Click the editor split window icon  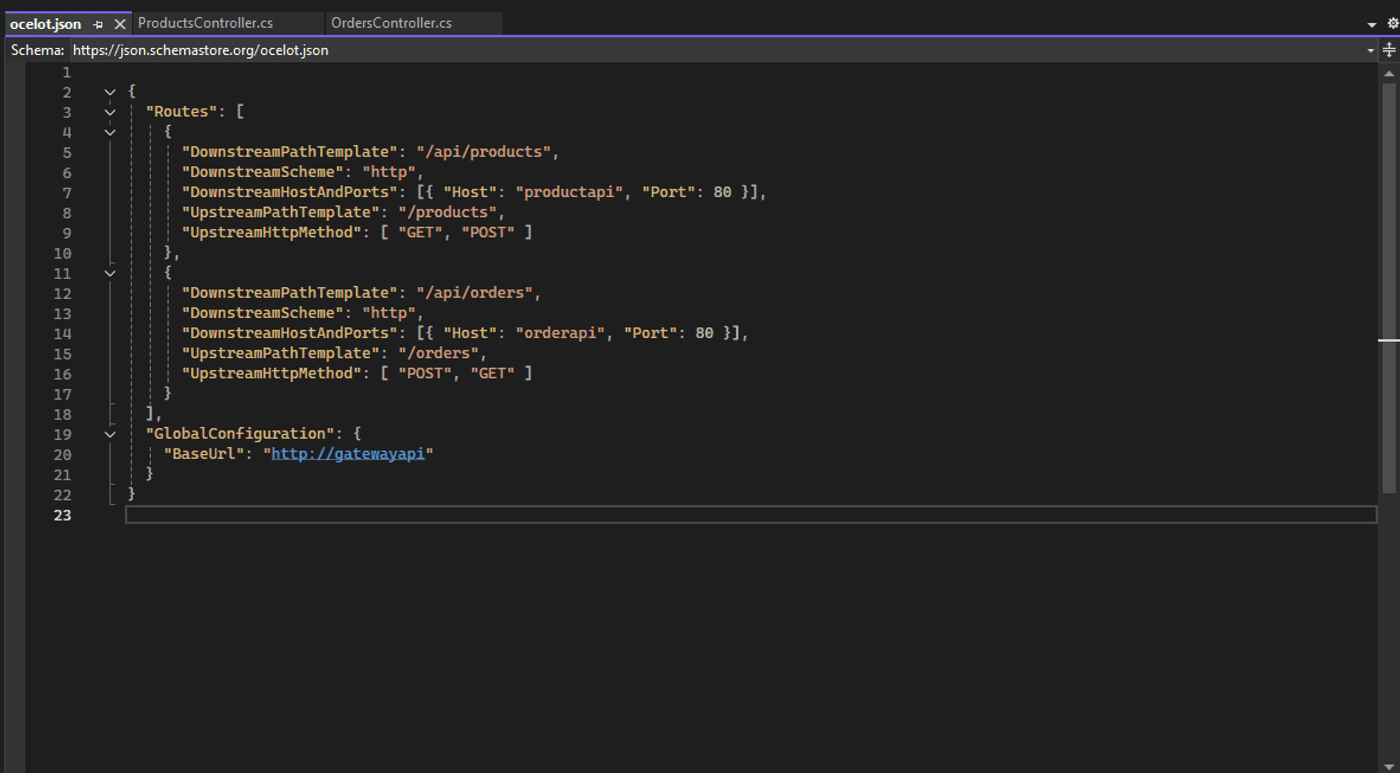point(1389,50)
